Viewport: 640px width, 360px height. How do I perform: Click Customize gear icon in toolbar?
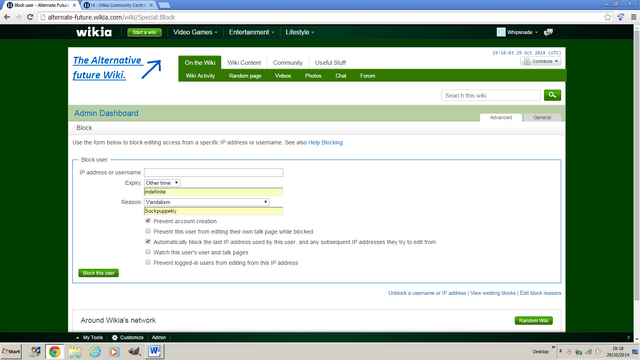click(x=115, y=338)
